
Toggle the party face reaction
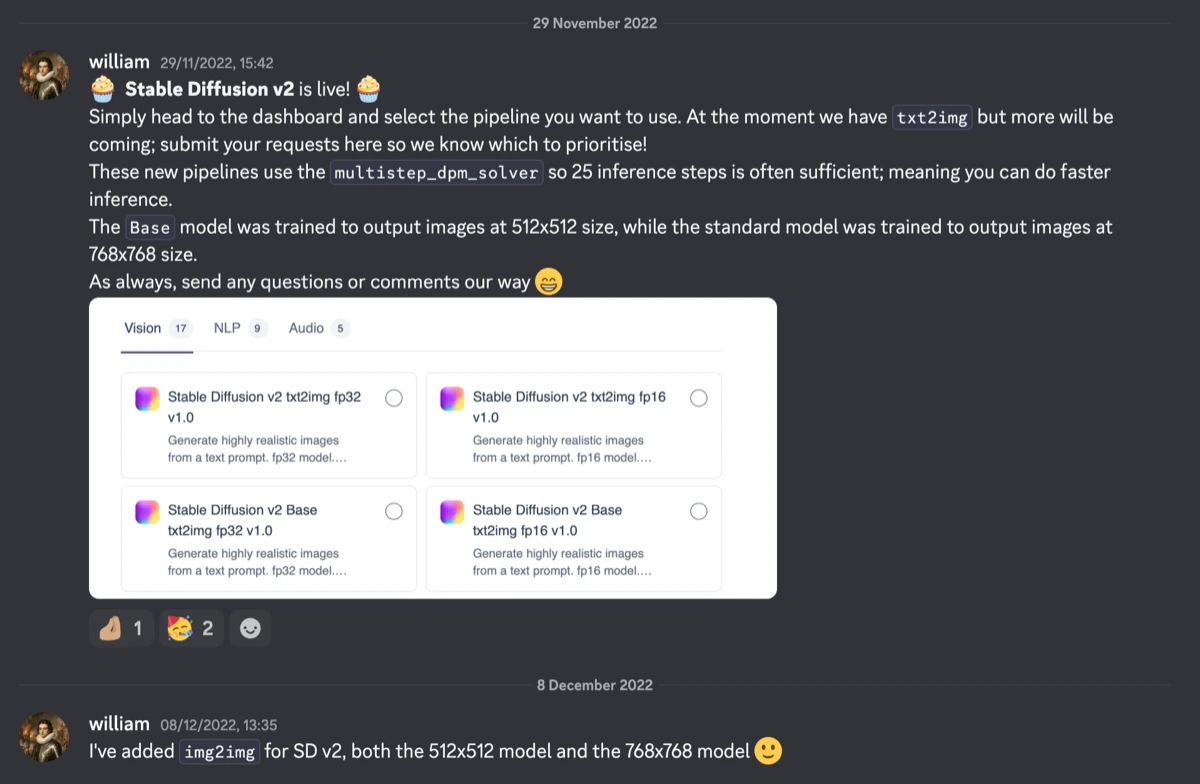tap(191, 628)
